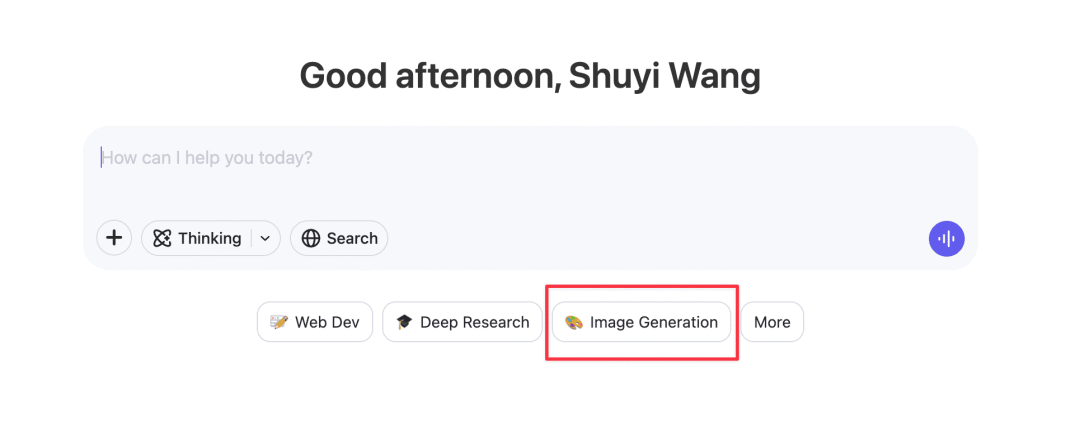Screen dimensions: 1080x435
Task: Enable the Search toggle
Action: click(339, 238)
